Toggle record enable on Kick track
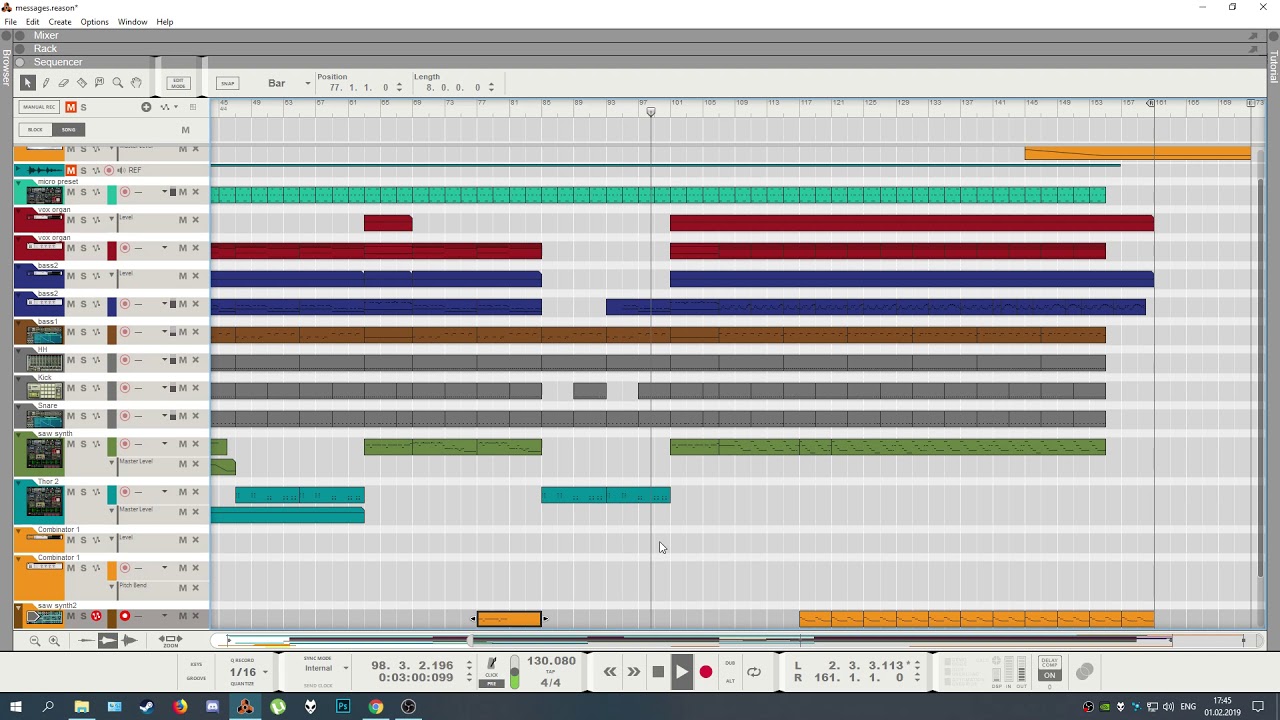The width and height of the screenshot is (1280, 720). pos(125,388)
